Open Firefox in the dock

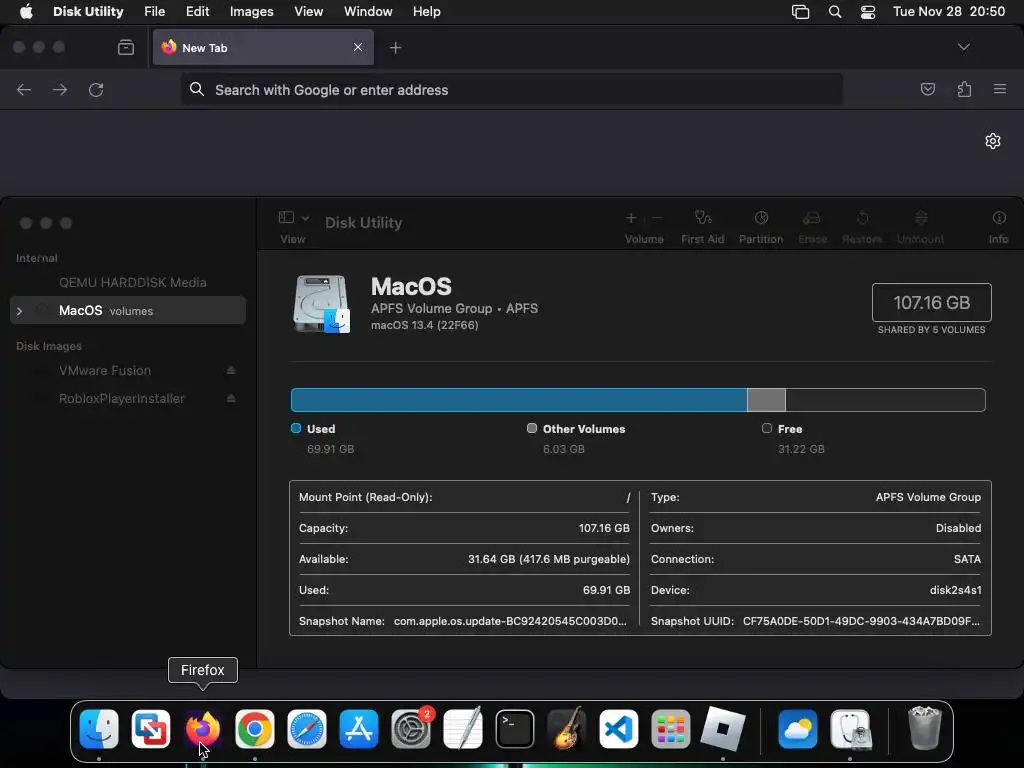202,729
